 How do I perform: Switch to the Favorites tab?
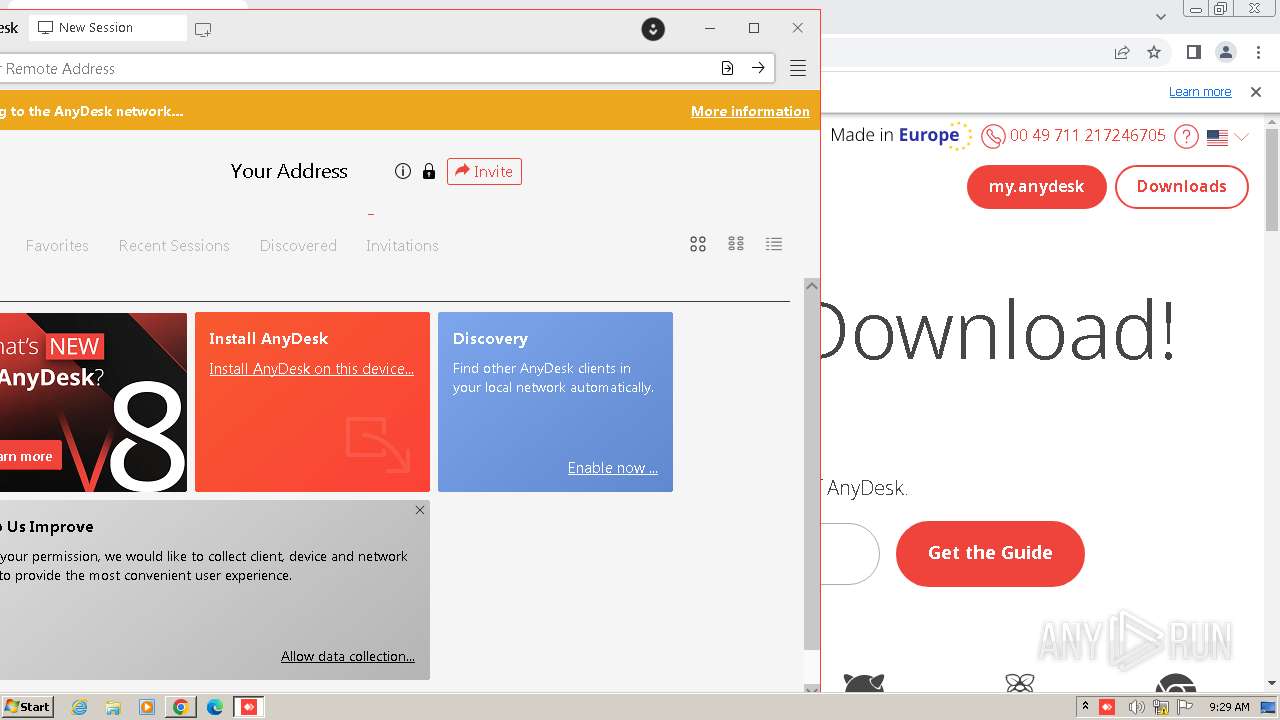point(57,245)
